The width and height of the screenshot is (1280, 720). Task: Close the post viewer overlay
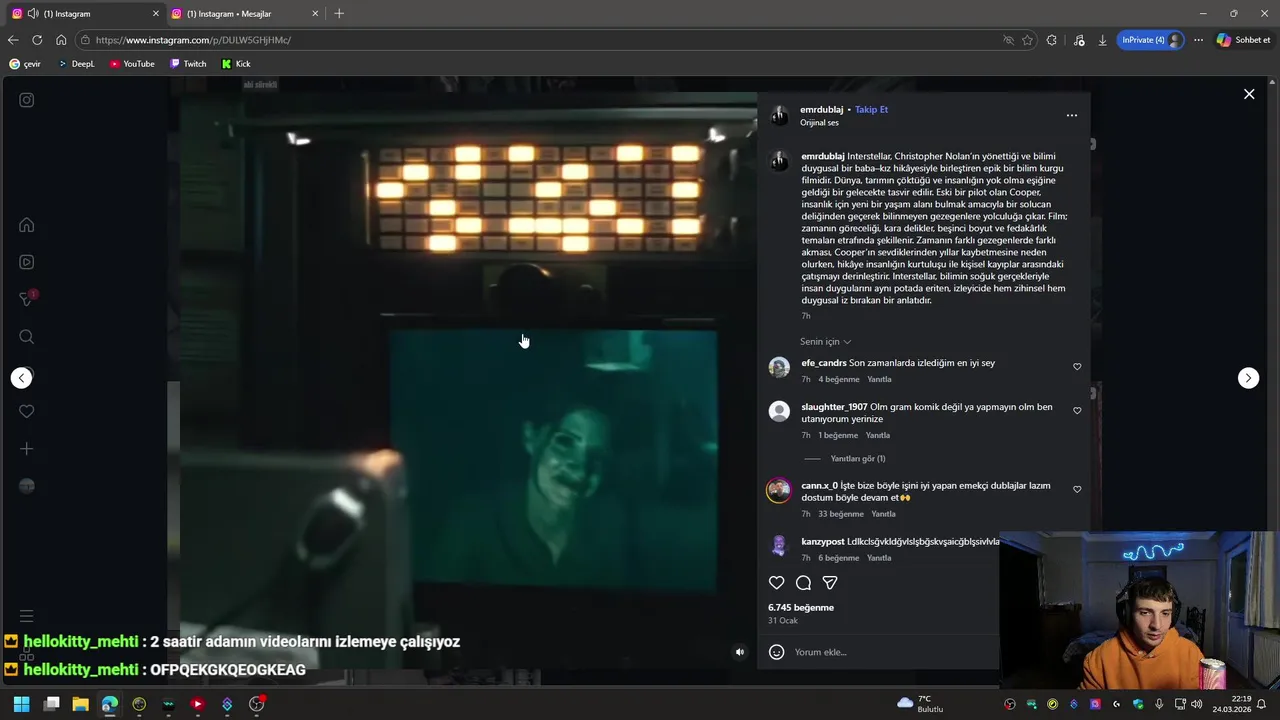1249,94
